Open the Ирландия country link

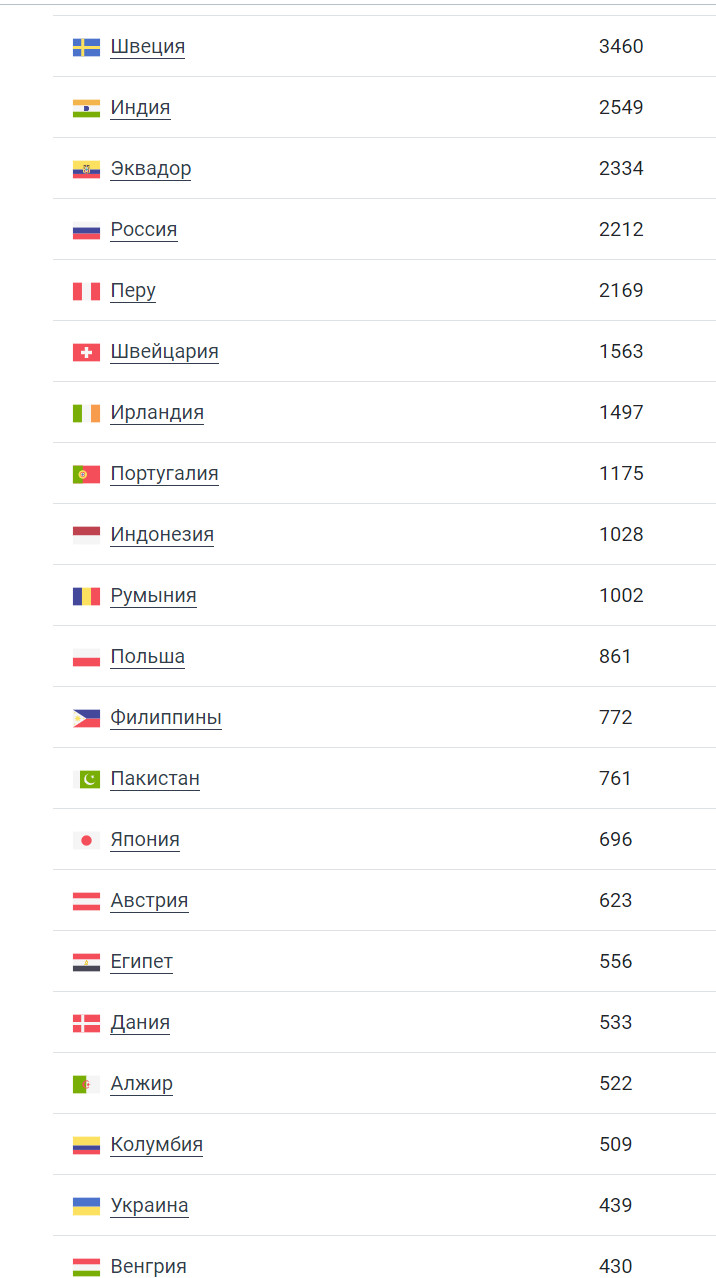[157, 413]
